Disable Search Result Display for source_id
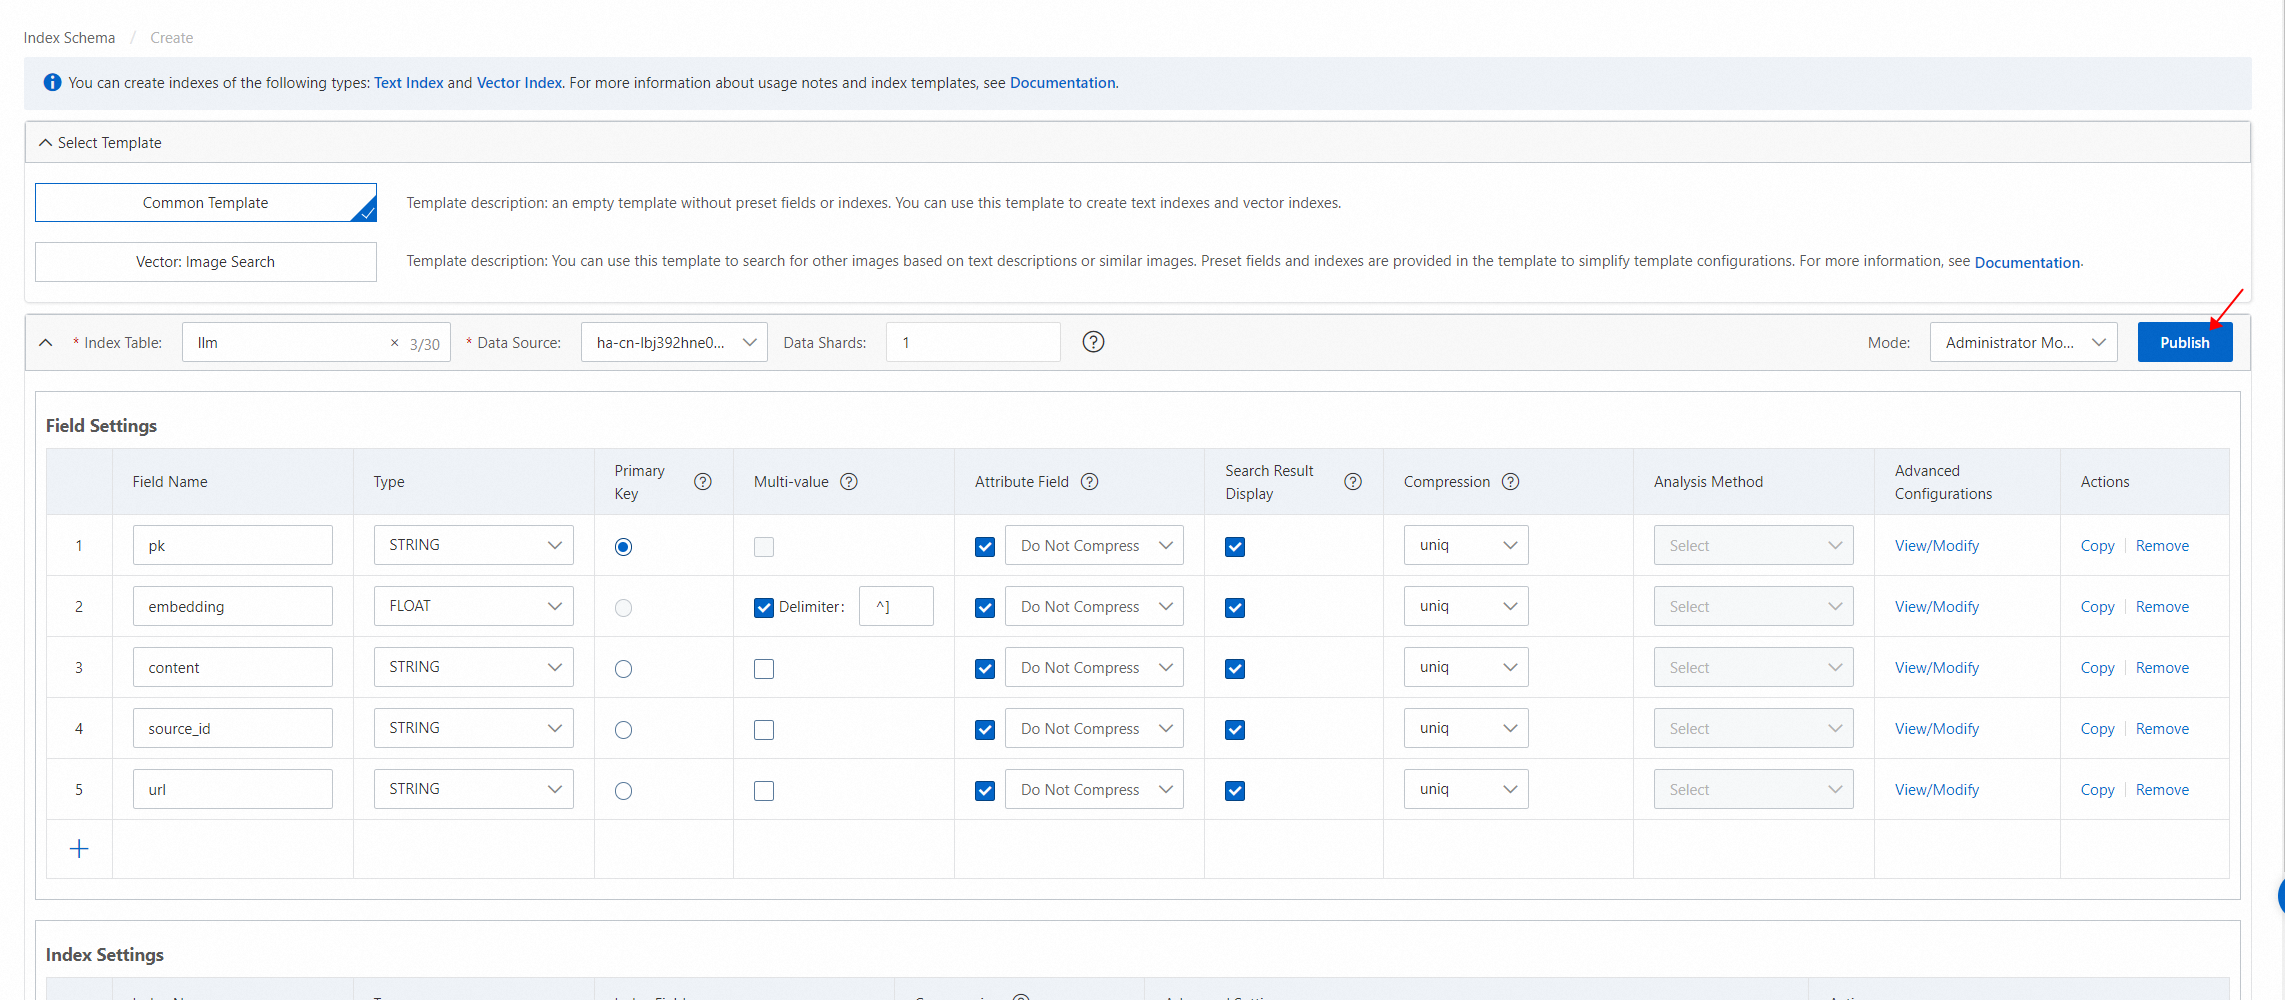2285x1000 pixels. point(1235,730)
